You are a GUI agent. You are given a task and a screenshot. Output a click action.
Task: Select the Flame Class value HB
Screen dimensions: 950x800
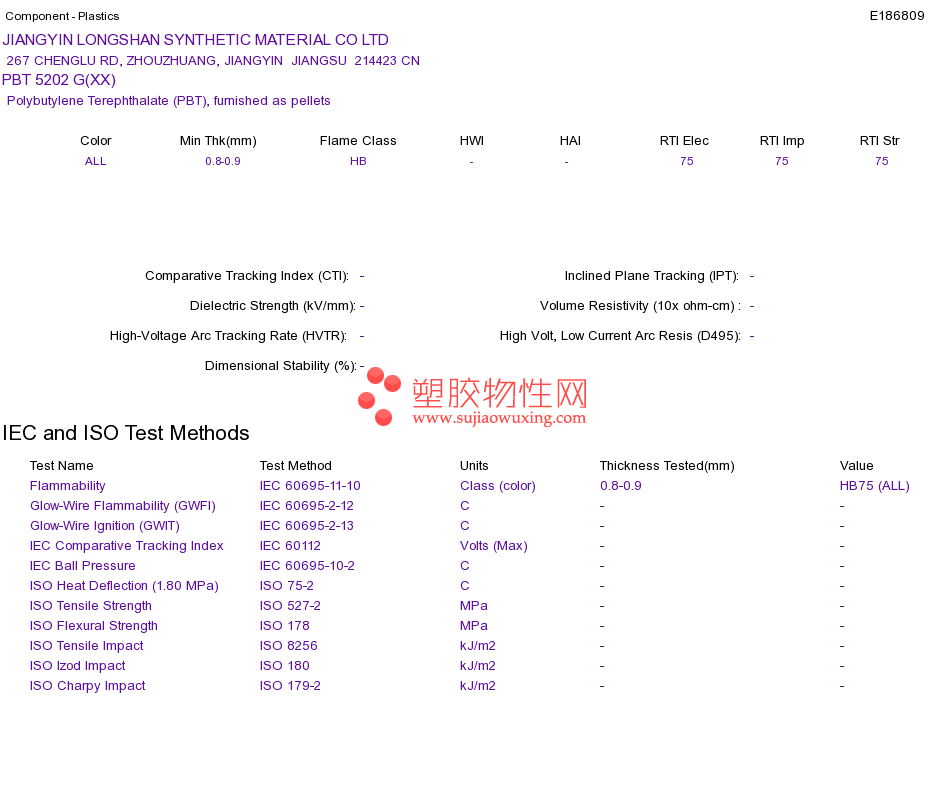point(358,161)
